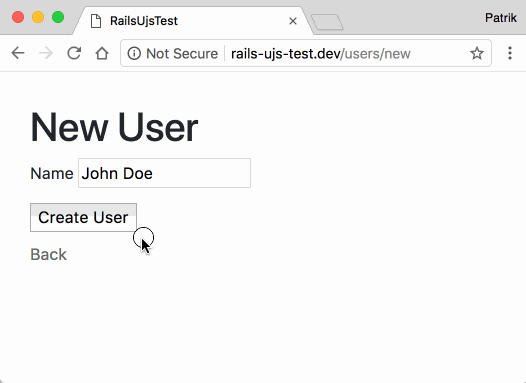Click the Patrik profile button
526x383 pixels.
[501, 18]
